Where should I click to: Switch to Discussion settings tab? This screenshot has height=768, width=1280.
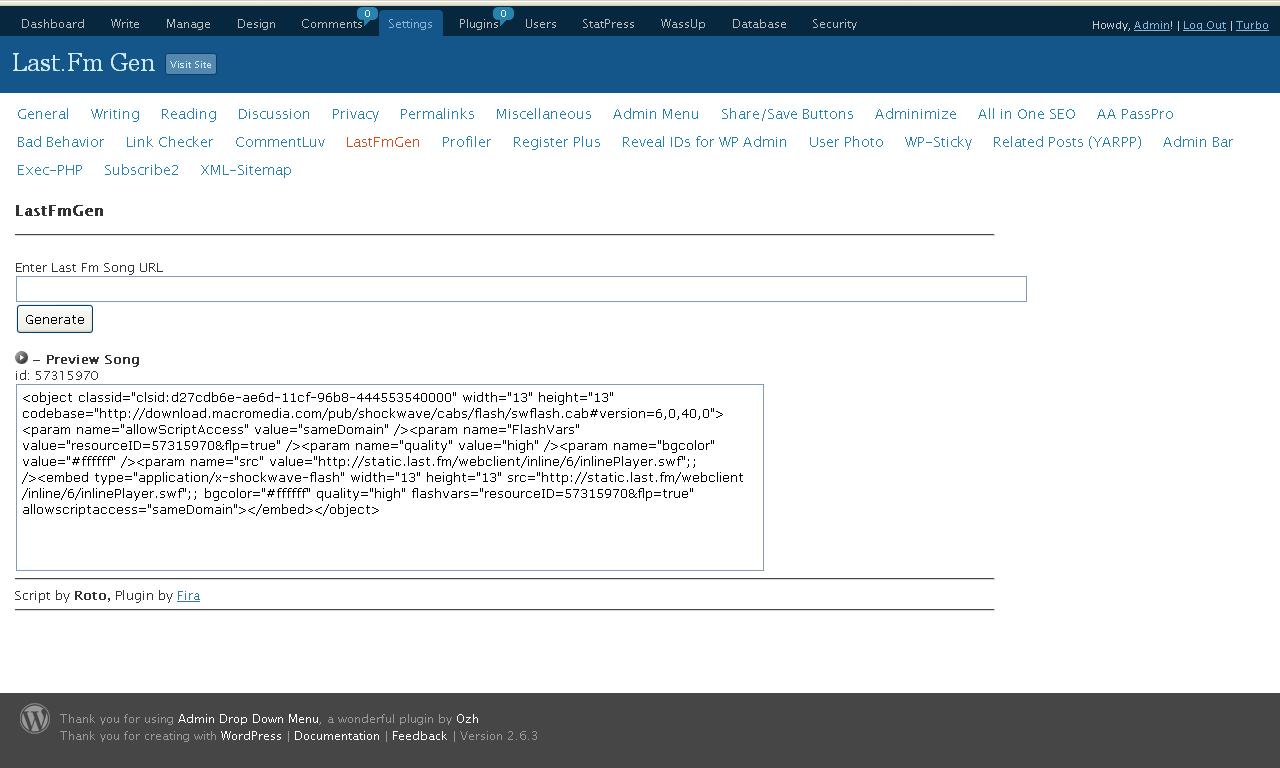coord(274,114)
